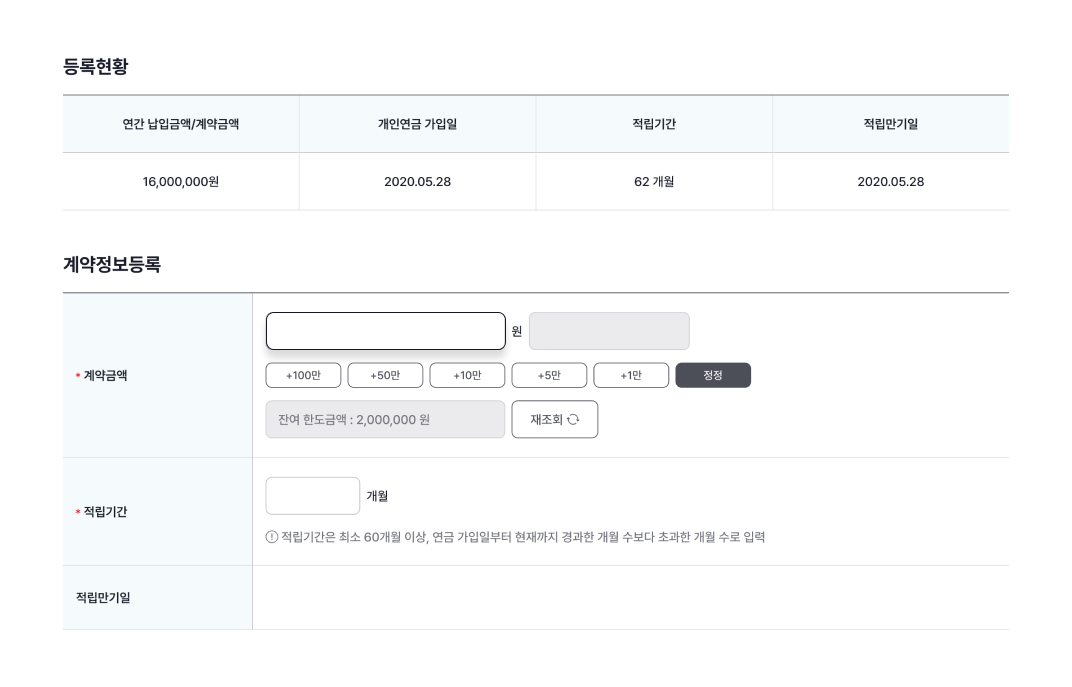The image size is (1072, 687).
Task: Click the +50만 button
Action: 385,375
